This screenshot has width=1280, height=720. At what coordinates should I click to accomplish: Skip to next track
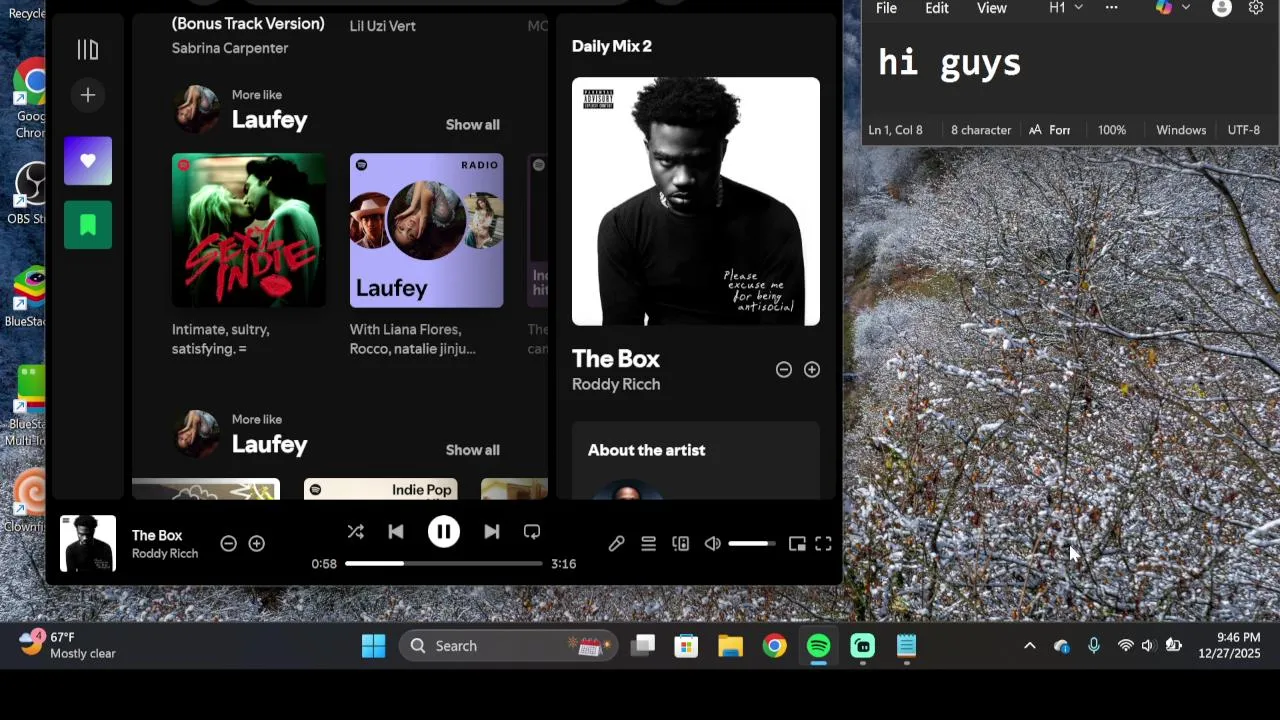(491, 532)
